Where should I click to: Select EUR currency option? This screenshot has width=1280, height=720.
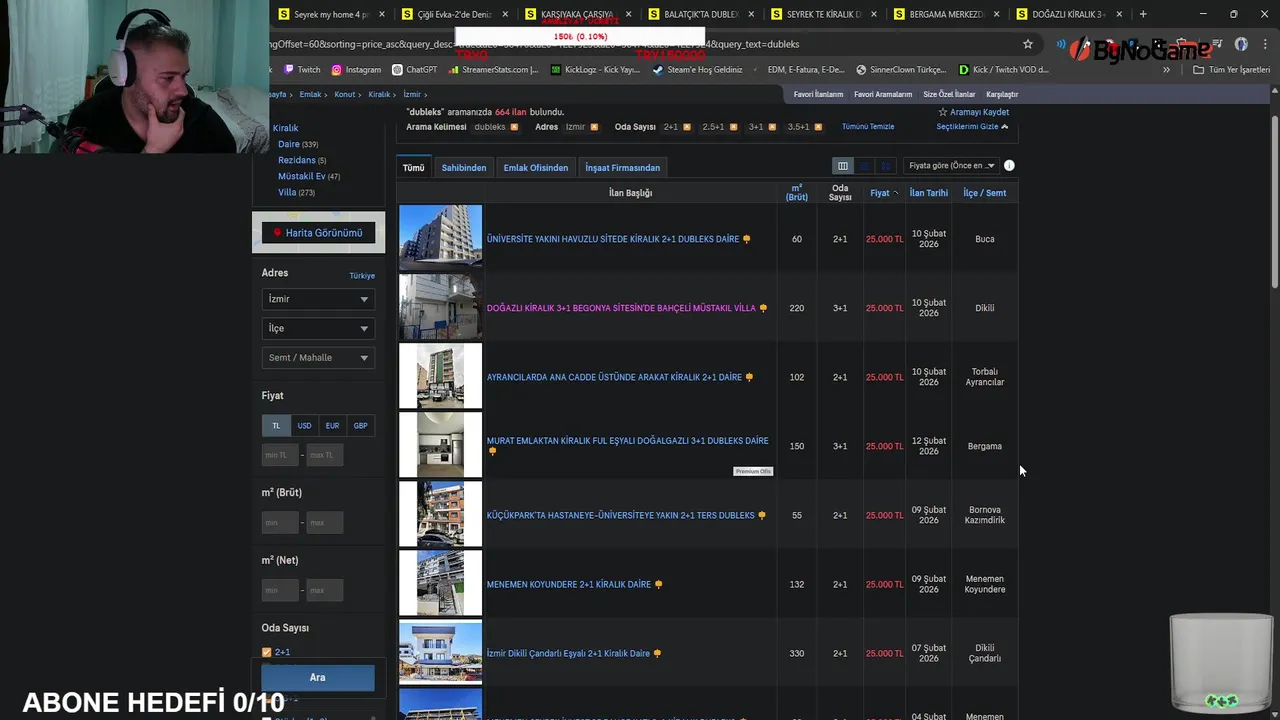coord(332,426)
